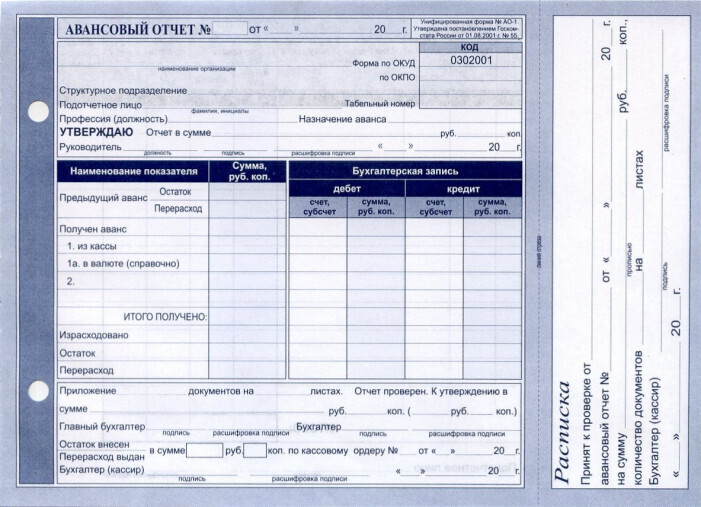The width and height of the screenshot is (701, 507).
Task: Click the "Руководитель" label
Action: [x=90, y=147]
